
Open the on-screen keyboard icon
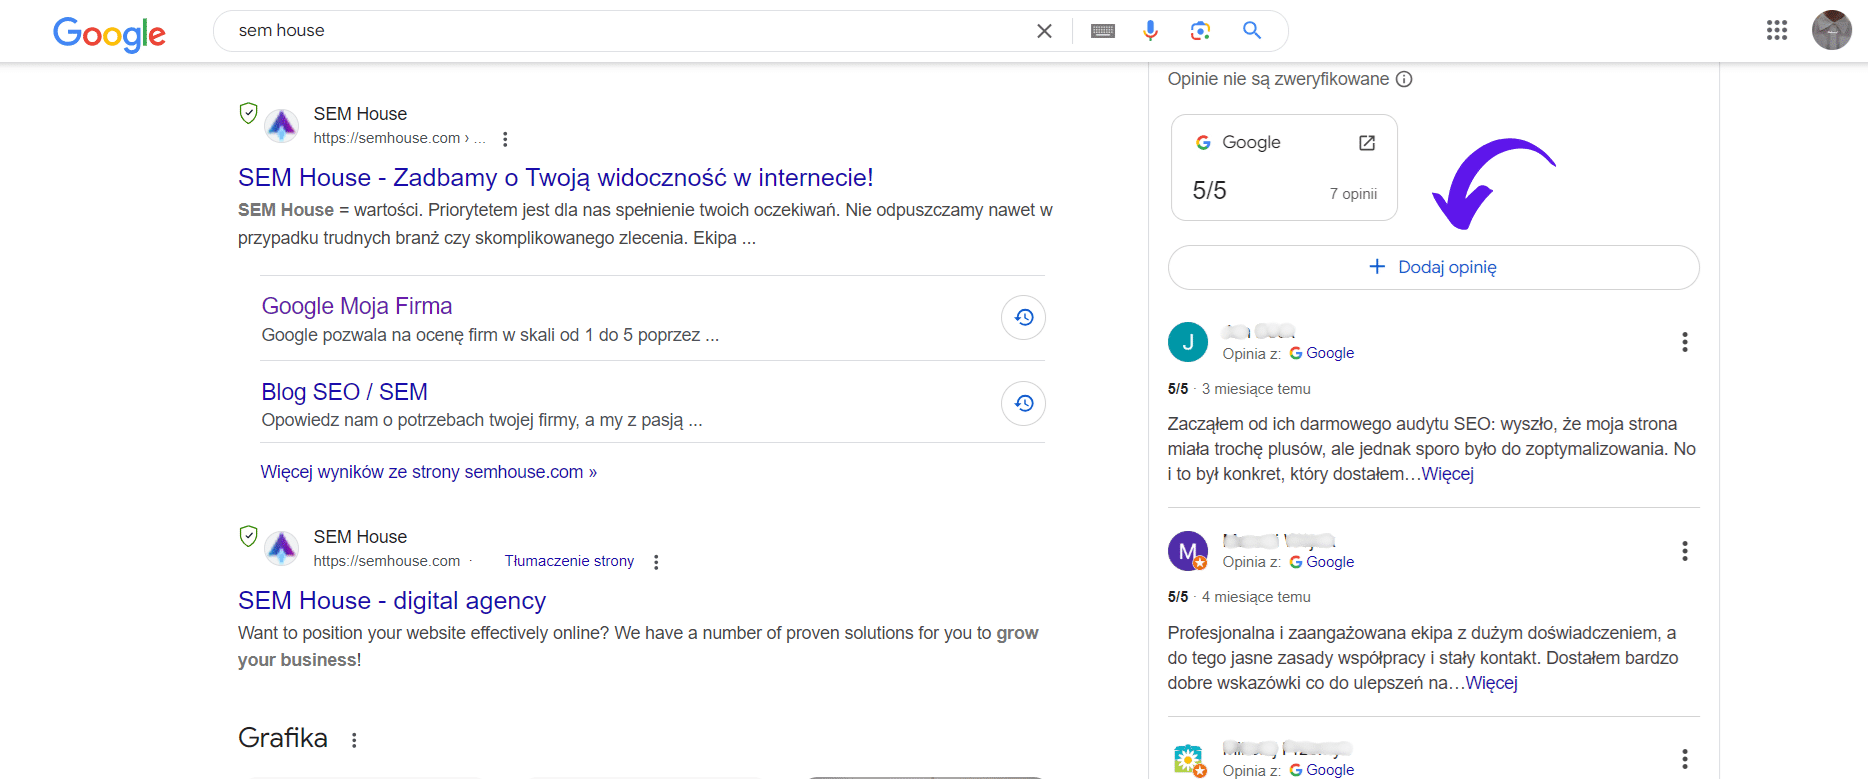point(1103,31)
